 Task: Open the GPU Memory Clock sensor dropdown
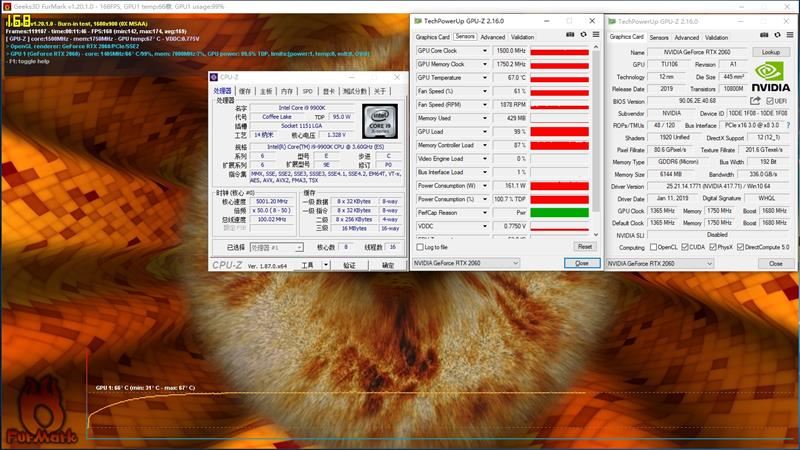click(485, 64)
